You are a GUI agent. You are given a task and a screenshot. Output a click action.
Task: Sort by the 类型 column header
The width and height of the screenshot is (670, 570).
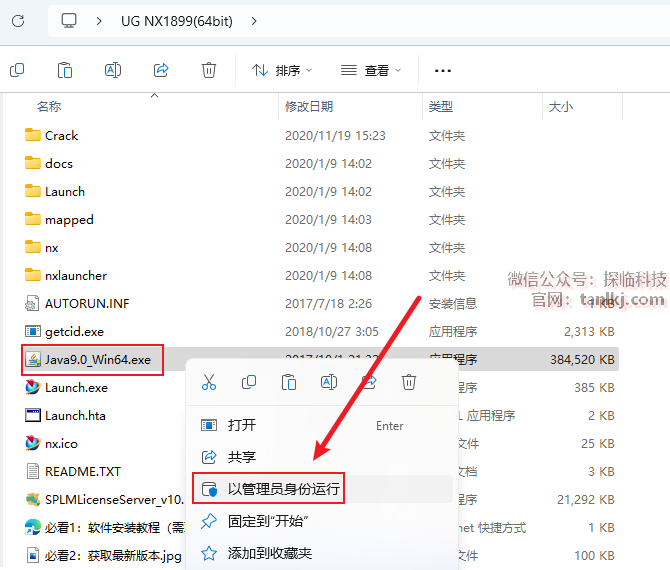click(x=441, y=106)
